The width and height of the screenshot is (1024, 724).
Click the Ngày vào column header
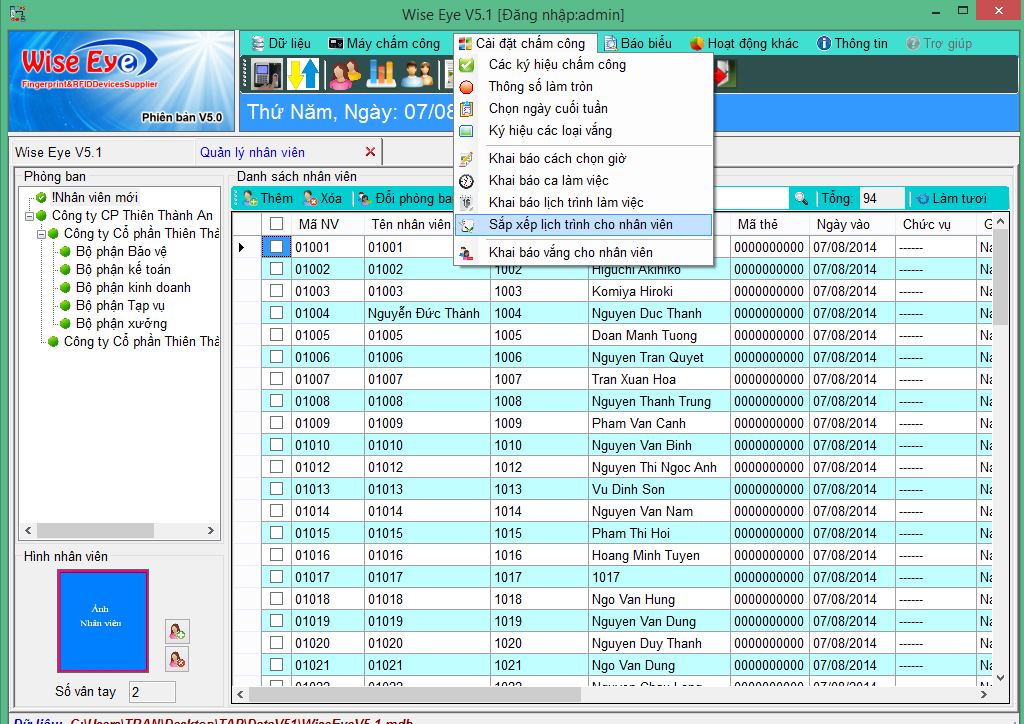852,225
